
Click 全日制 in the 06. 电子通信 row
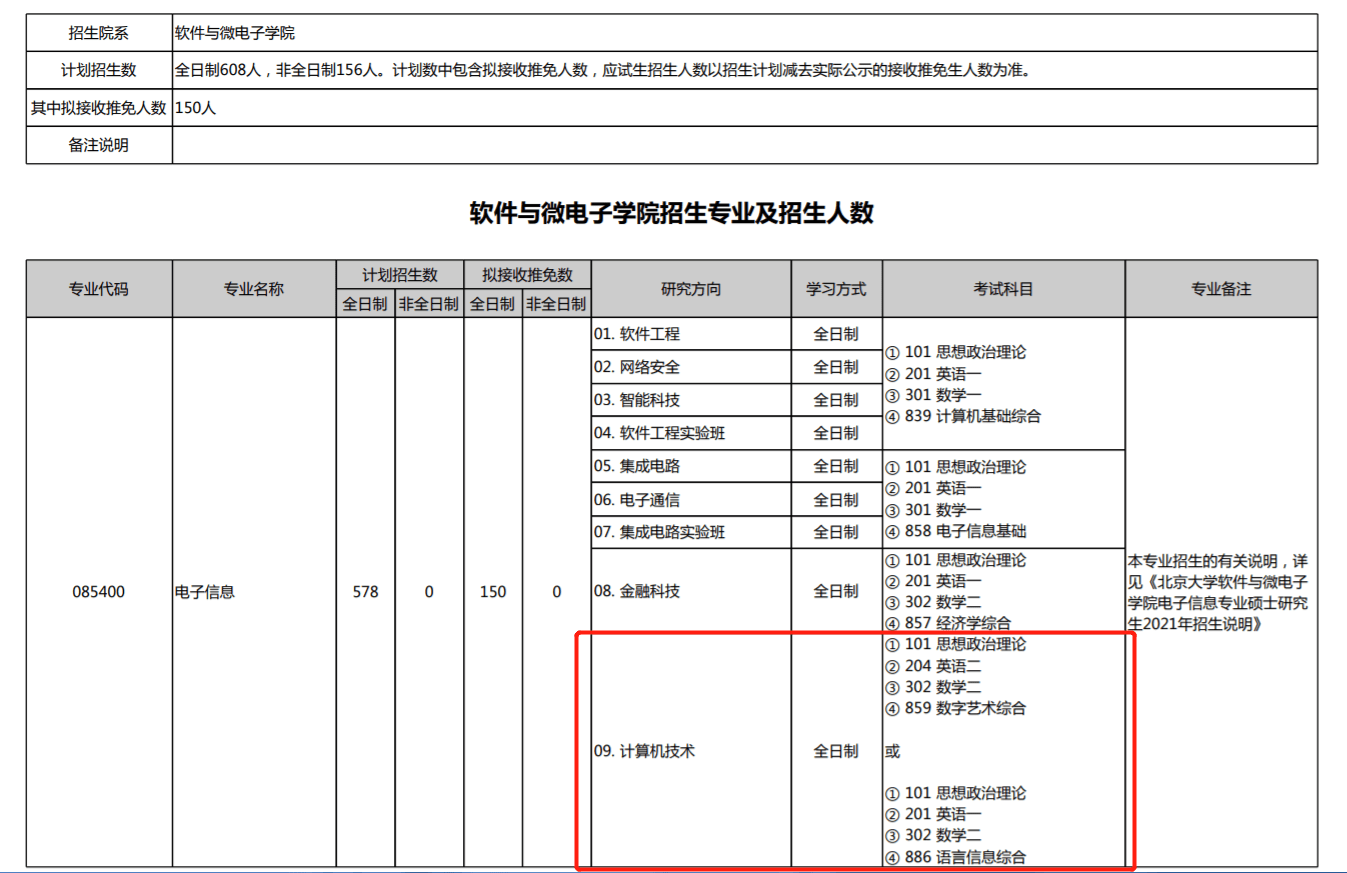[x=836, y=499]
